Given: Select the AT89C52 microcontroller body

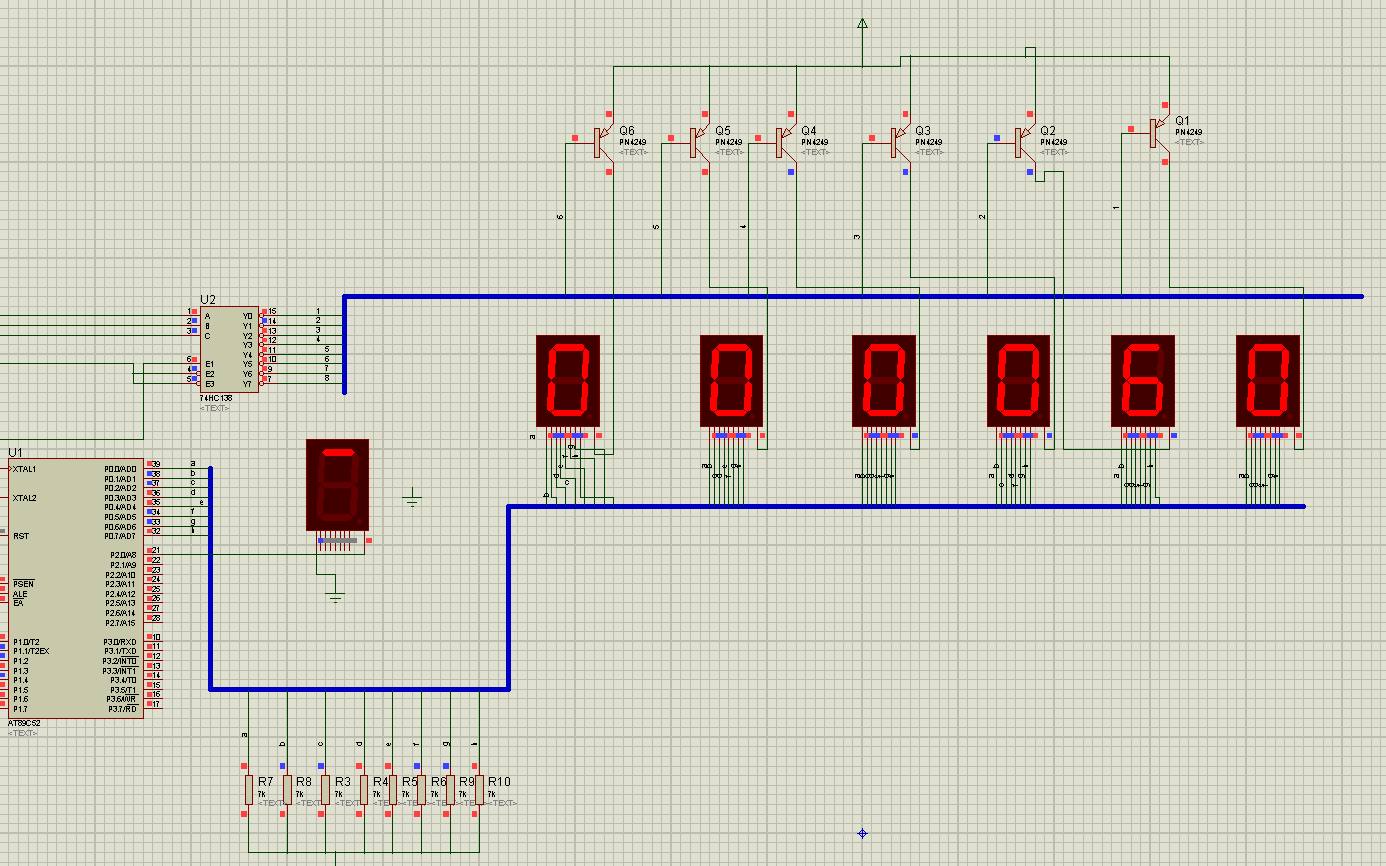Looking at the screenshot, I should pos(76,588).
